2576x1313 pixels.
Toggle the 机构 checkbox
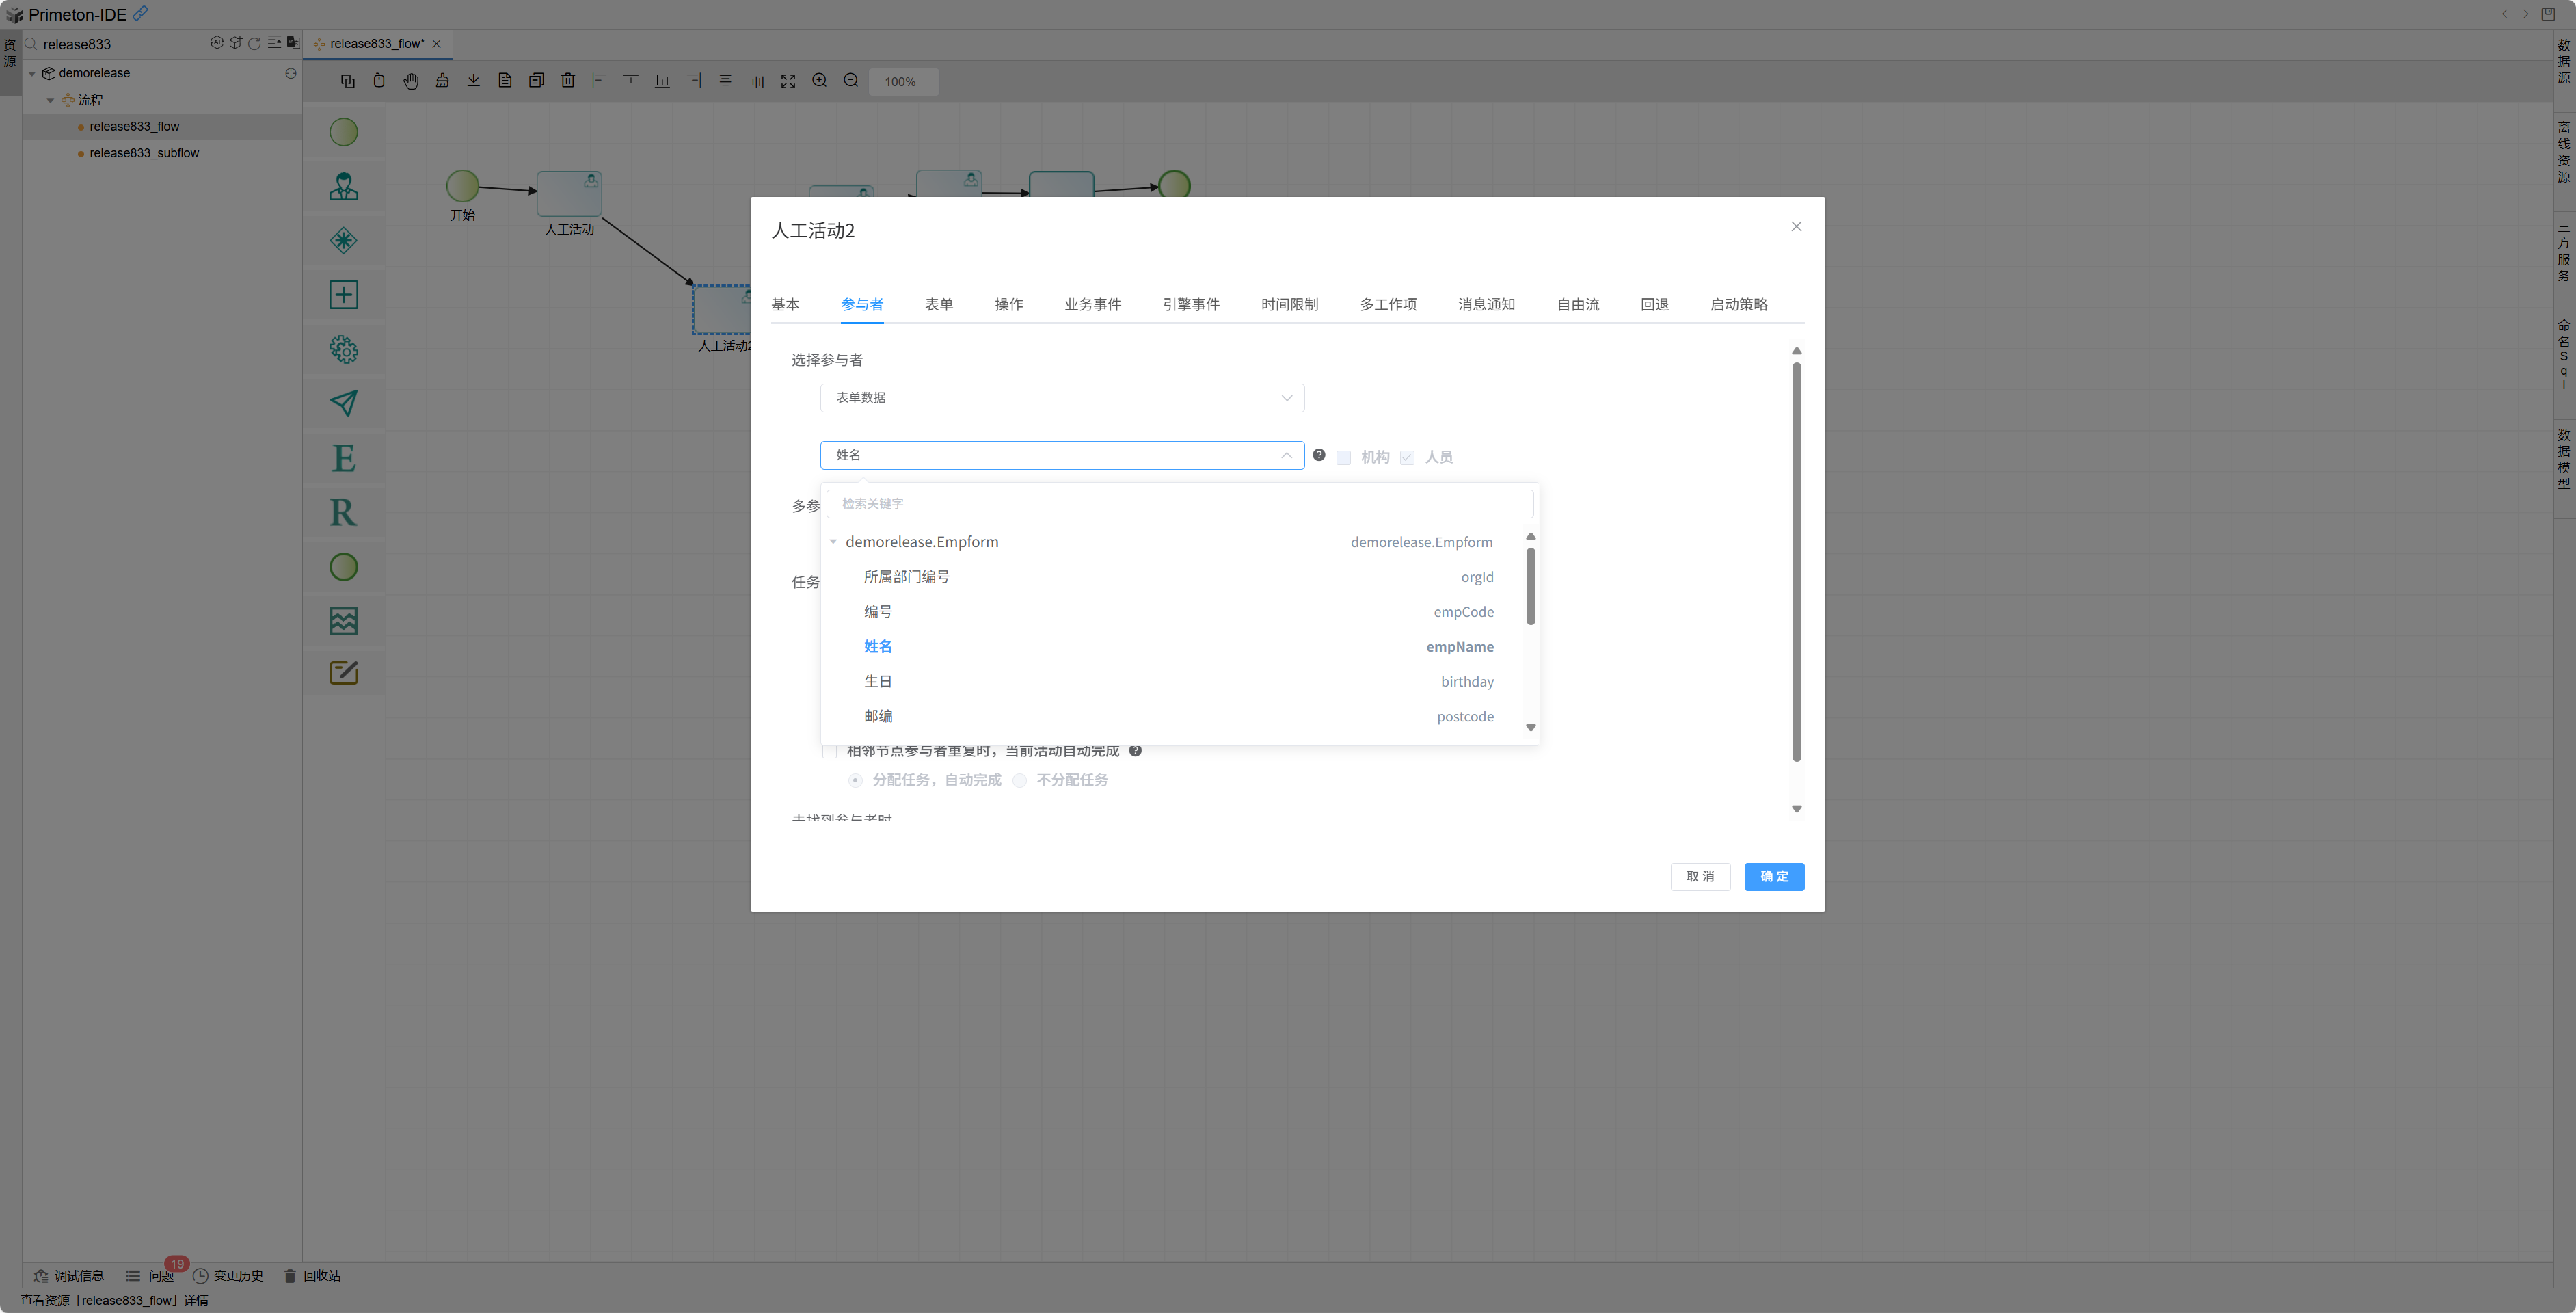(1343, 457)
